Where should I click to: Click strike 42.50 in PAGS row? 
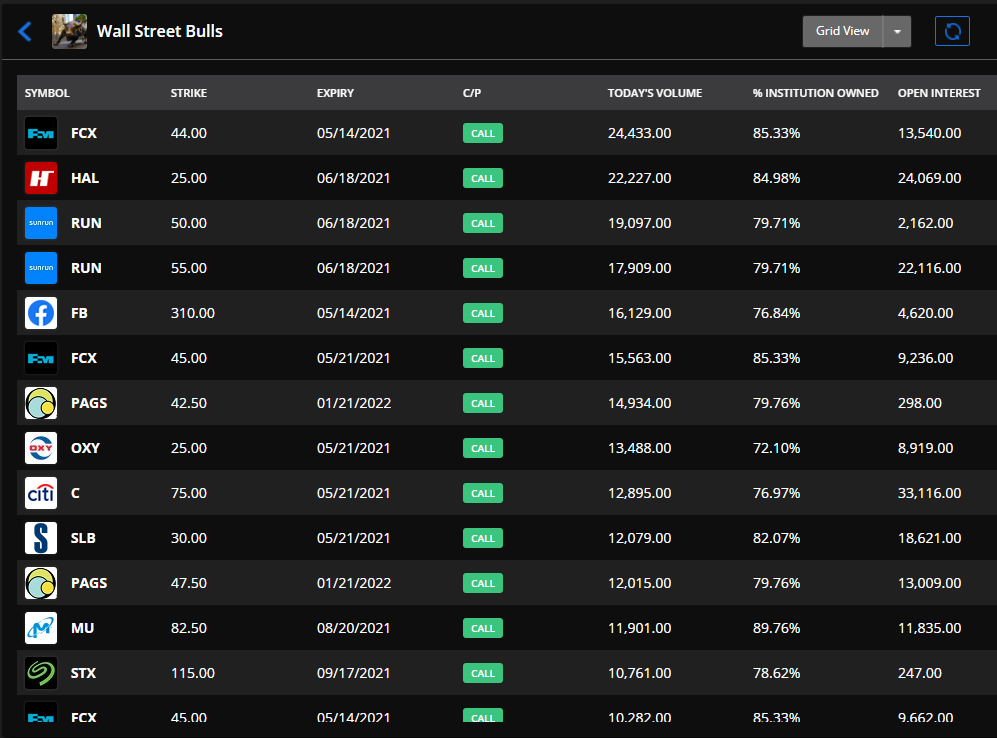click(x=189, y=403)
